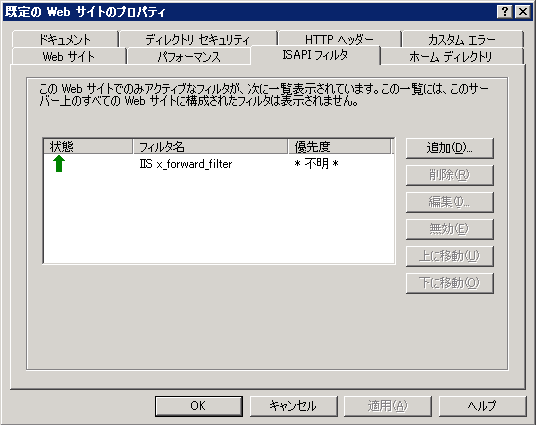
Task: Click the フィルタ名 column header
Action: (210, 146)
